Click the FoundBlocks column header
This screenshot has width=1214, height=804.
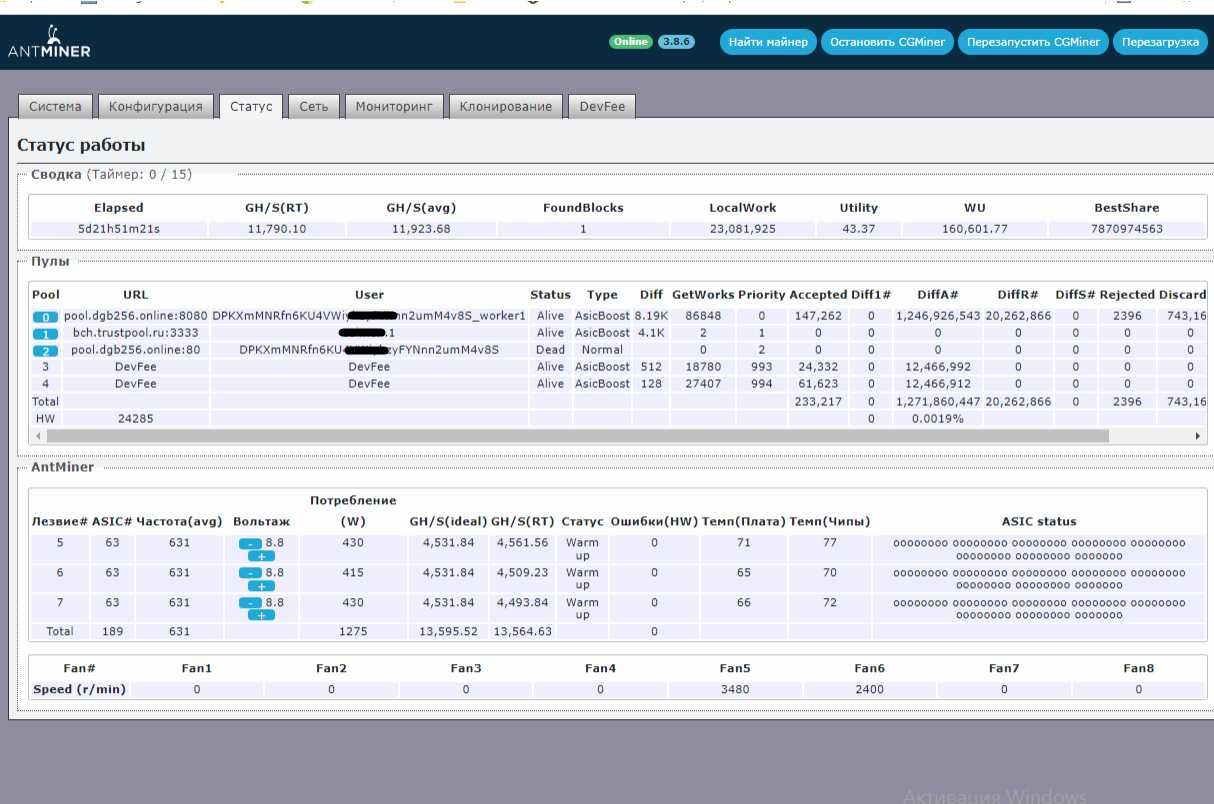pyautogui.click(x=583, y=208)
